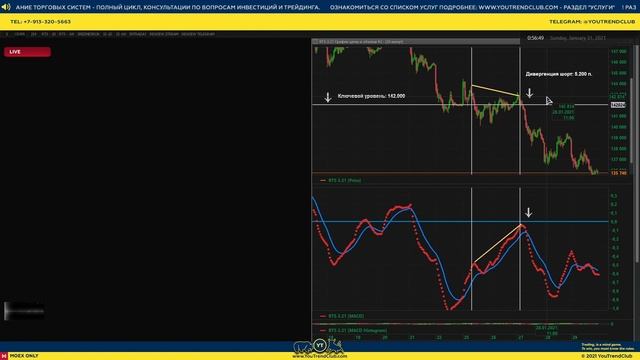This screenshot has height=360, width=640.
Task: Click the highlighted 142.000 price axis marker
Action: coord(618,105)
